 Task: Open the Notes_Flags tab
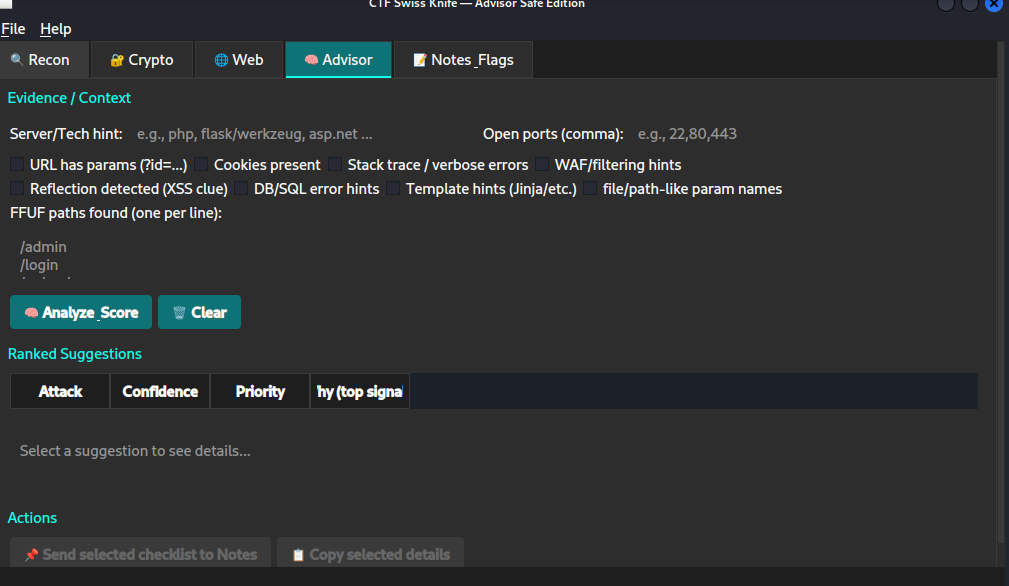click(463, 60)
